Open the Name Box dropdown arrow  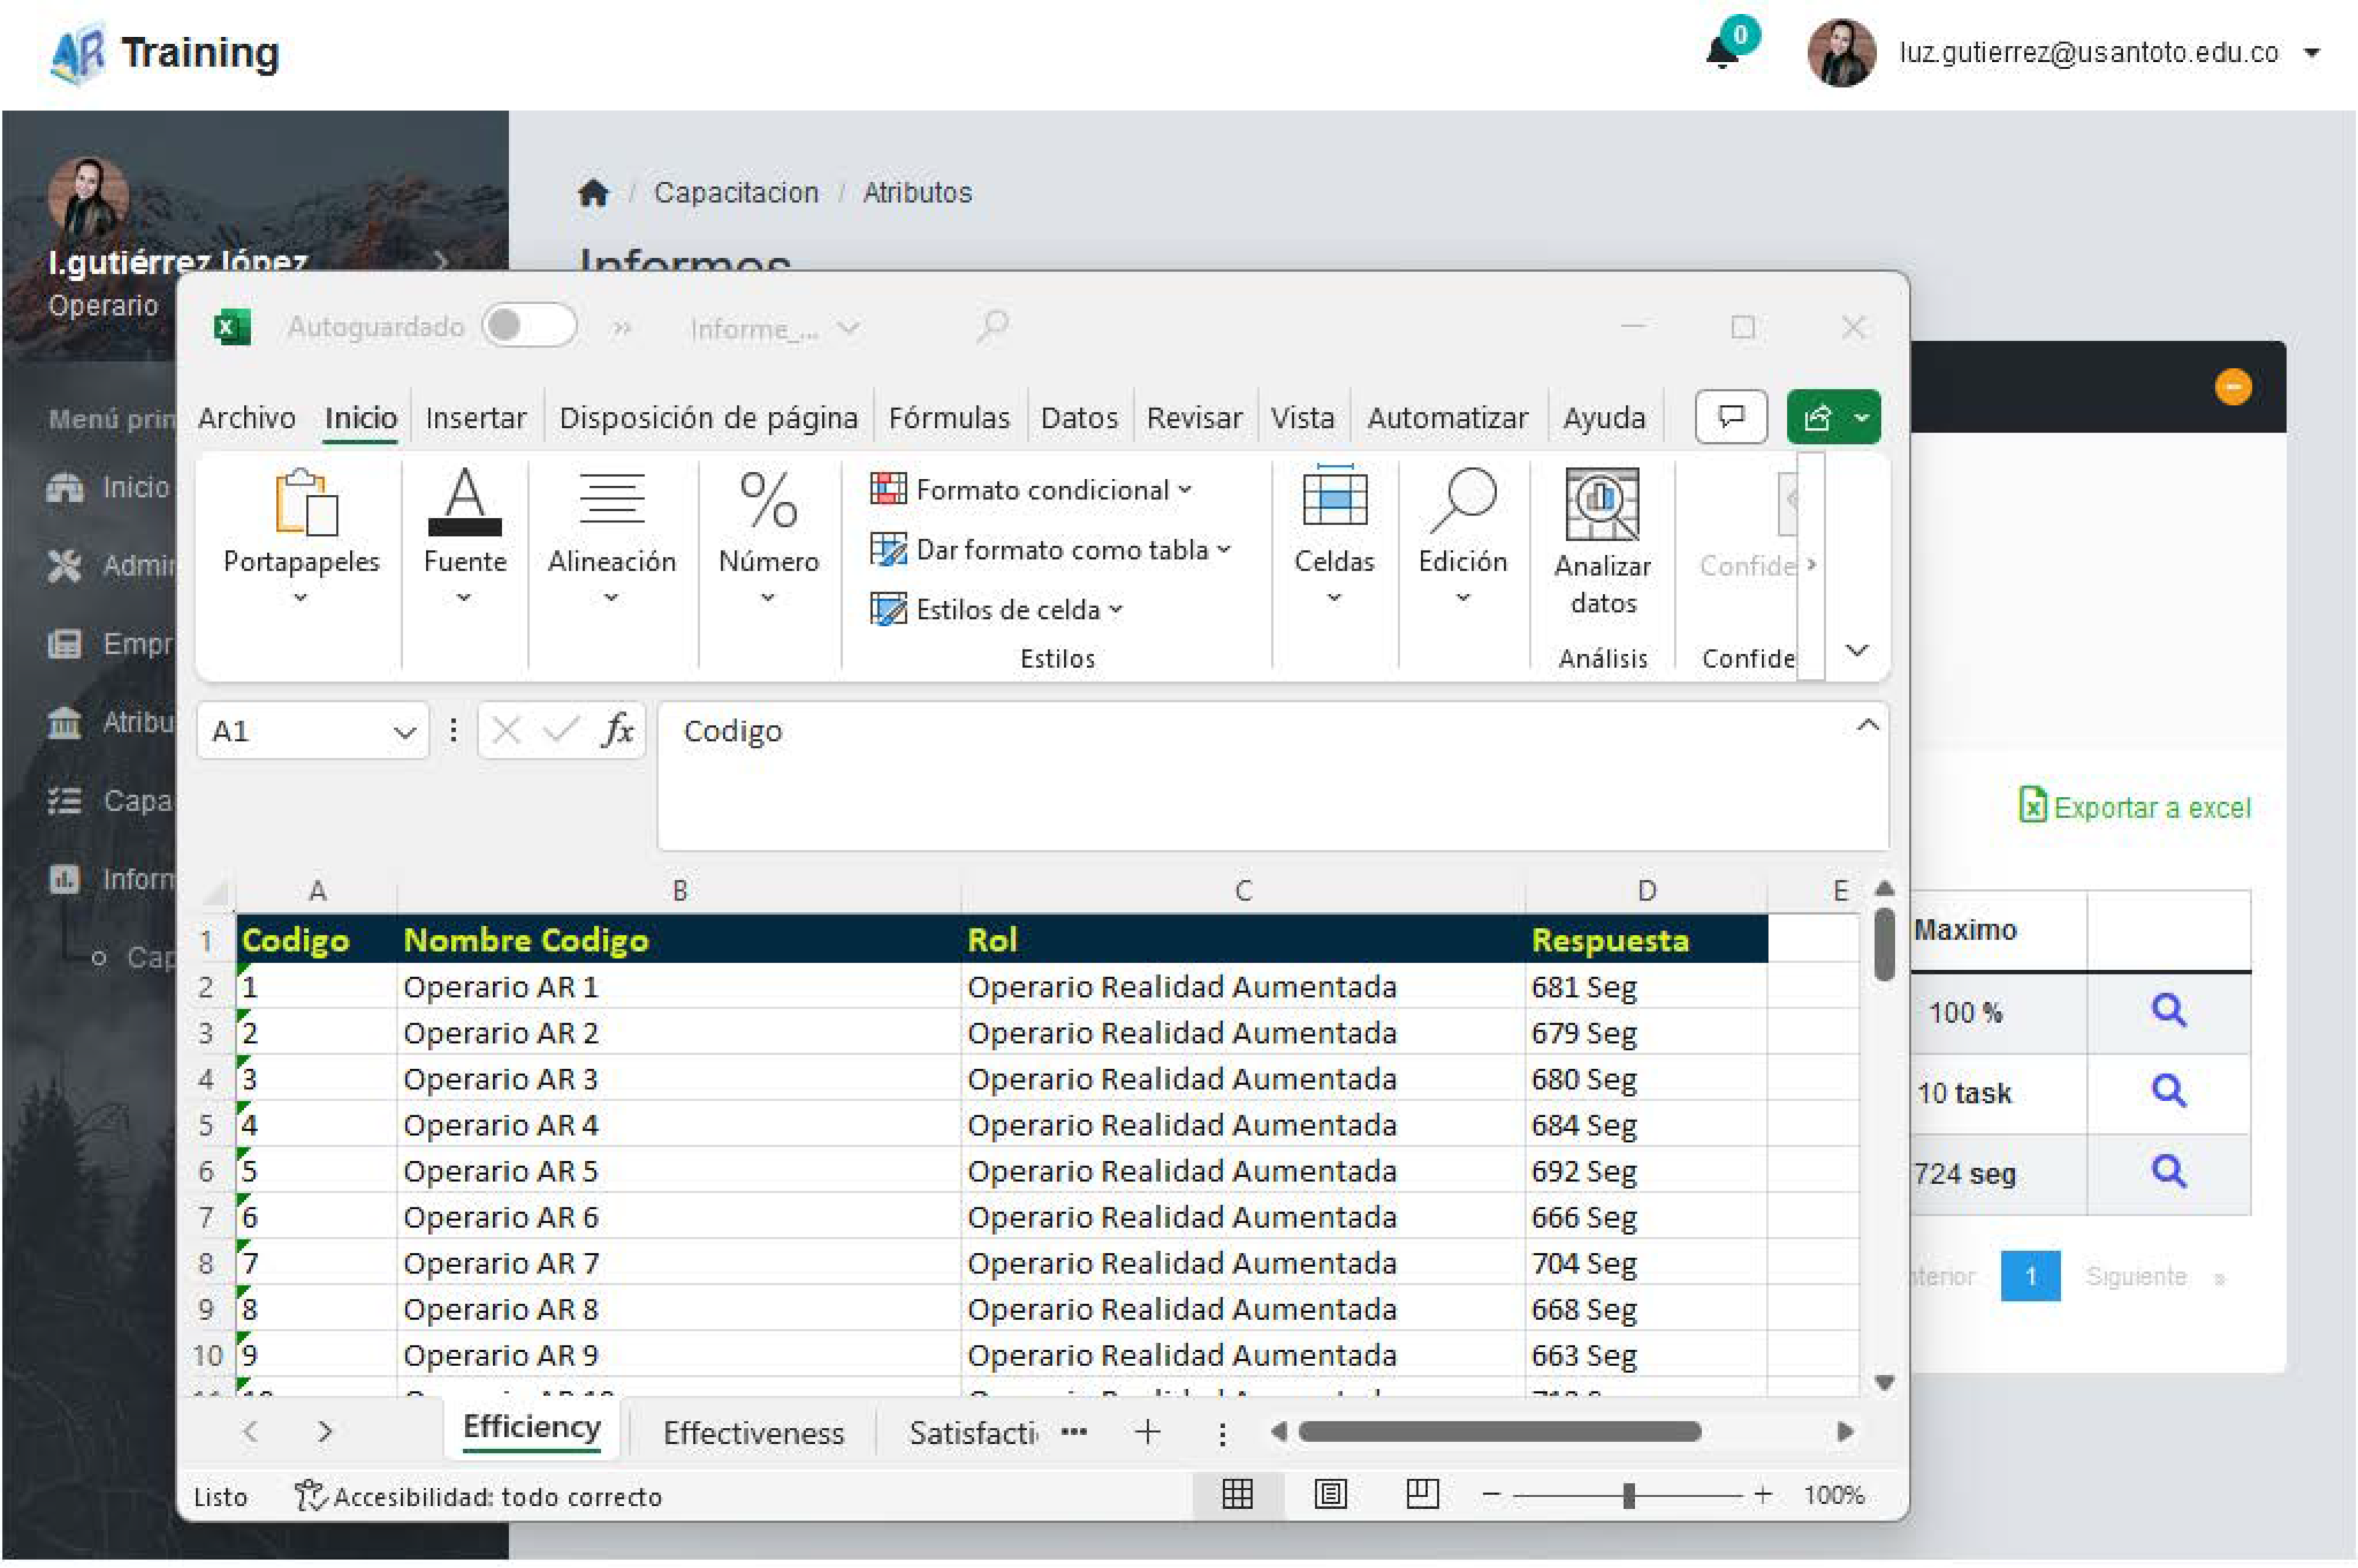[404, 732]
